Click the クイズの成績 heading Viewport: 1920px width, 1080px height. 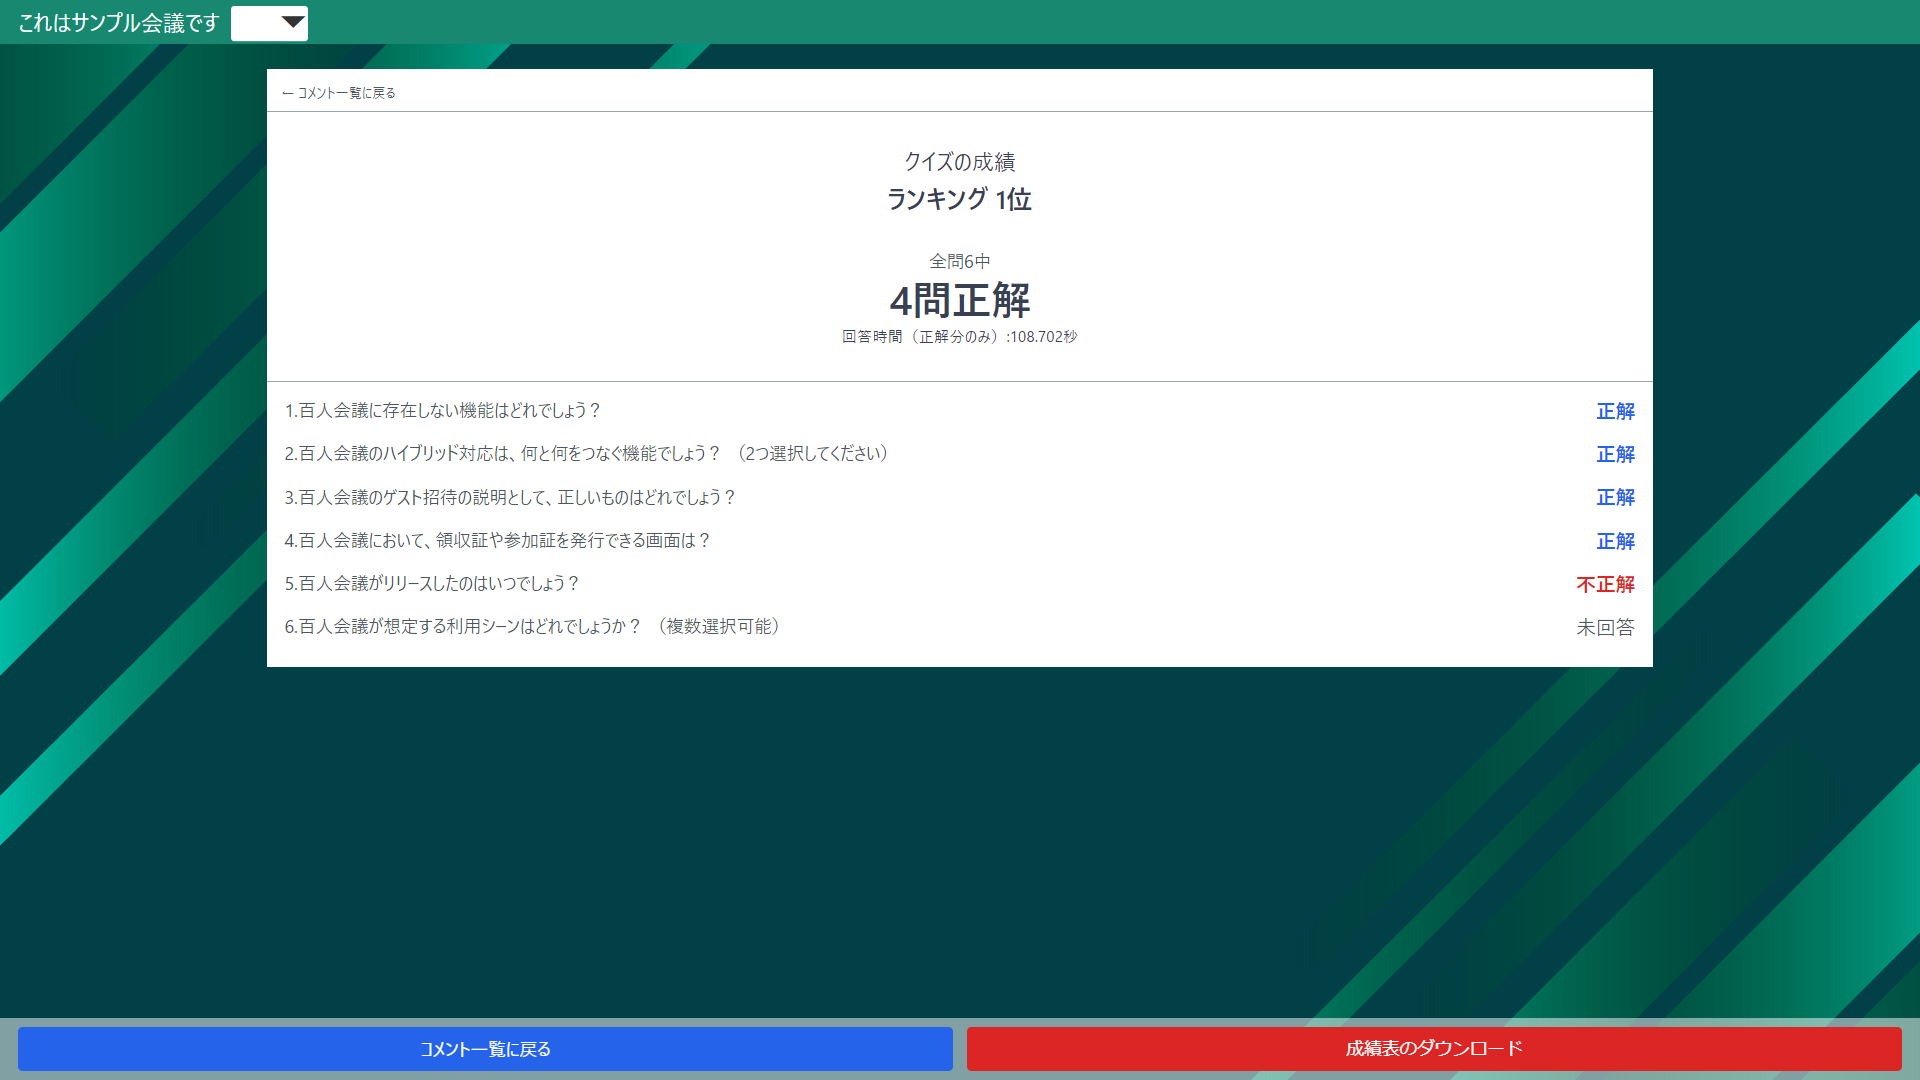tap(959, 162)
